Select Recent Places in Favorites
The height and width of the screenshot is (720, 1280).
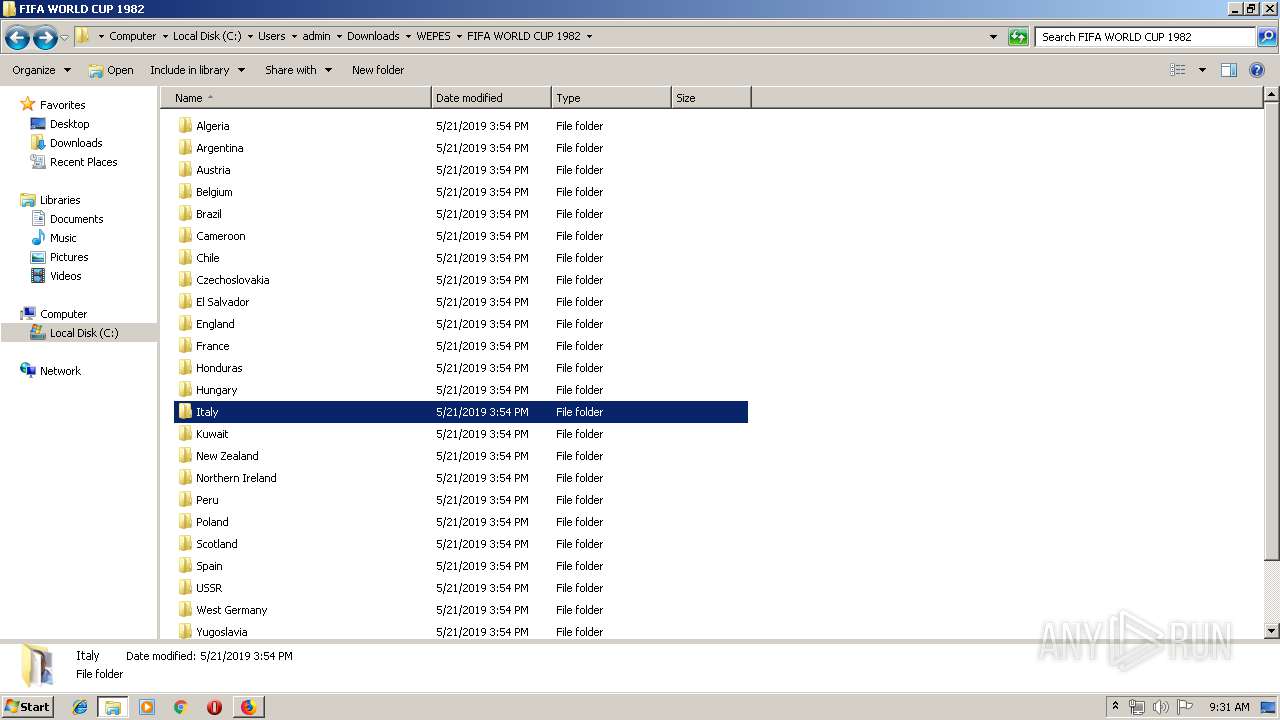(x=83, y=162)
